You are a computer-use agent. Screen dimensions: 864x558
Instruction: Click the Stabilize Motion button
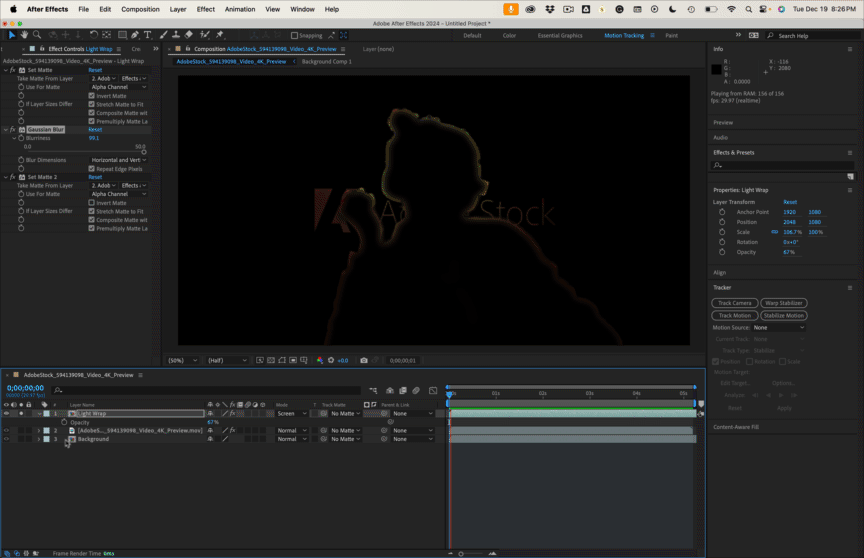(x=784, y=316)
